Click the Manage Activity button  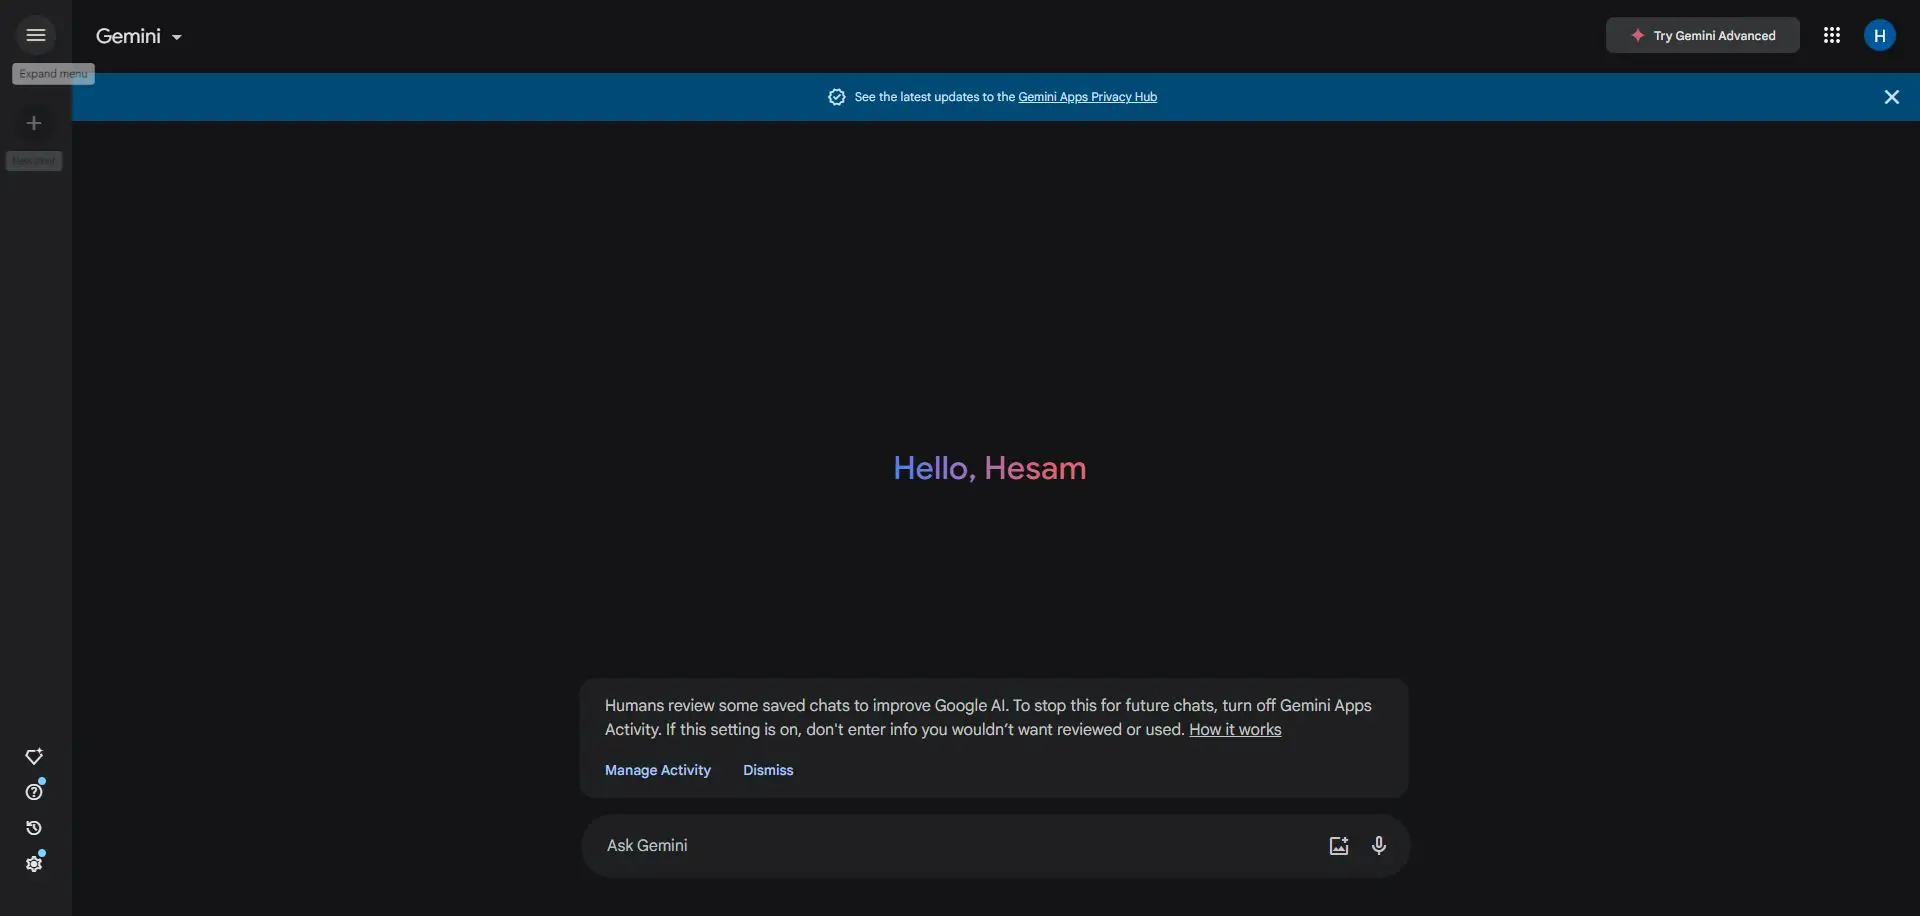658,770
